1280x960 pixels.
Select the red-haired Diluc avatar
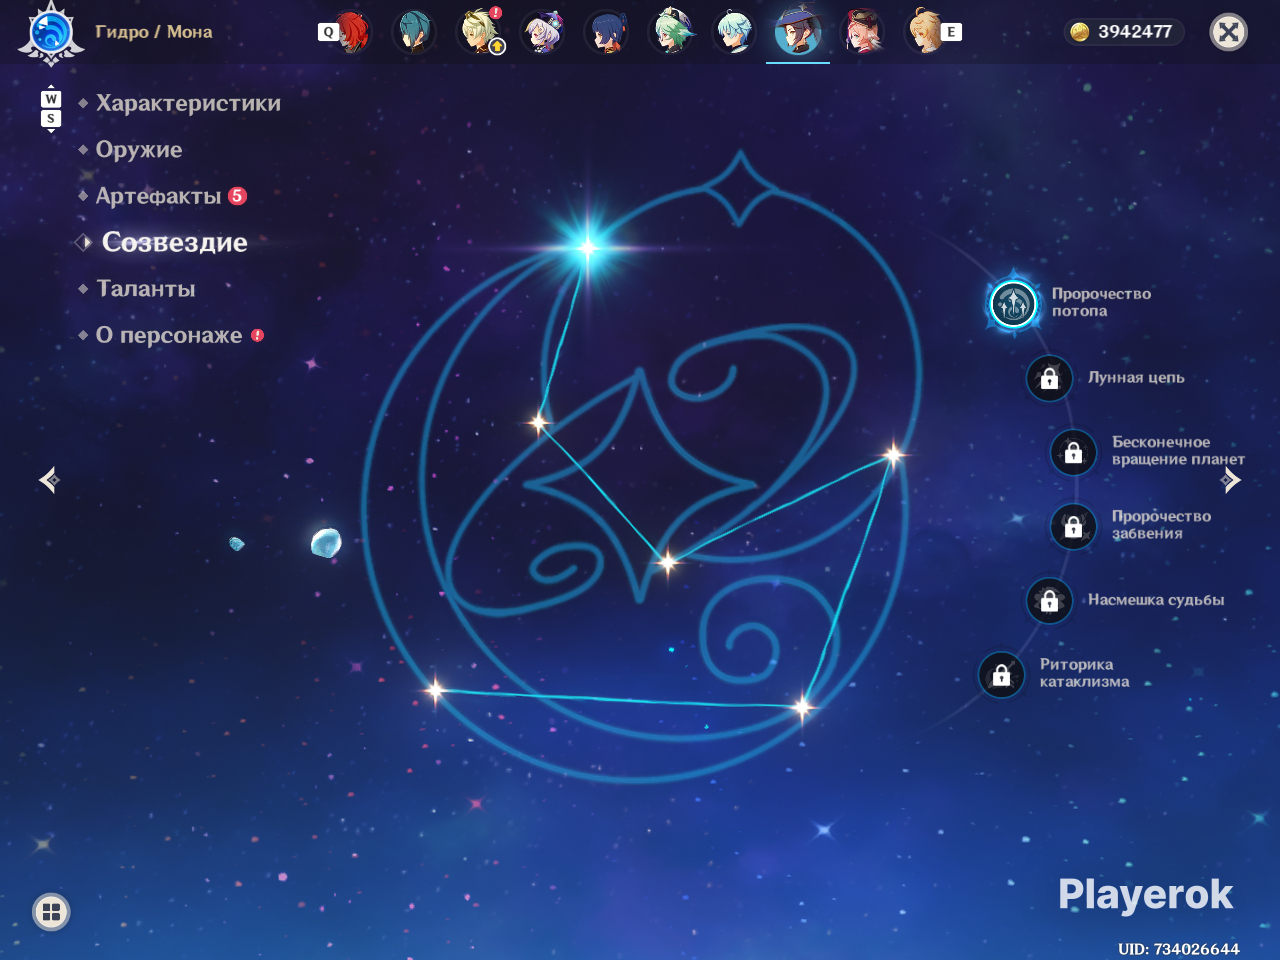(352, 32)
